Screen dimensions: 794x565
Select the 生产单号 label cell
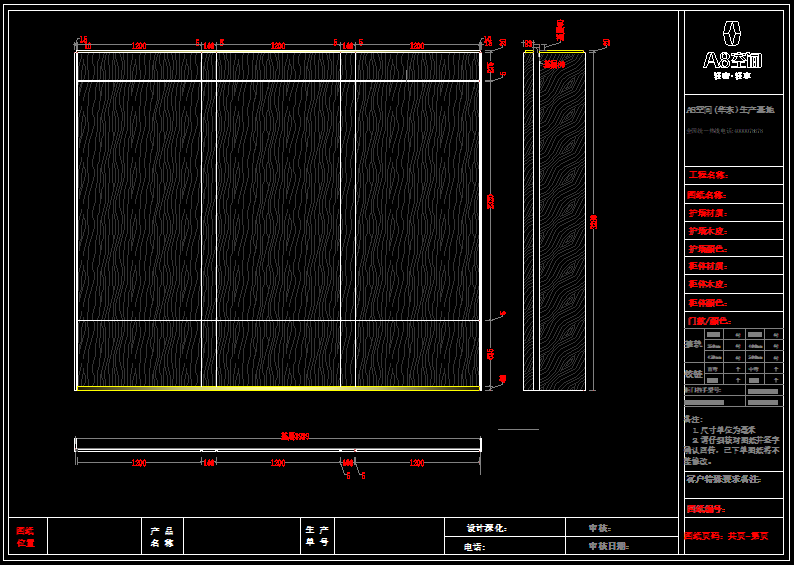317,537
